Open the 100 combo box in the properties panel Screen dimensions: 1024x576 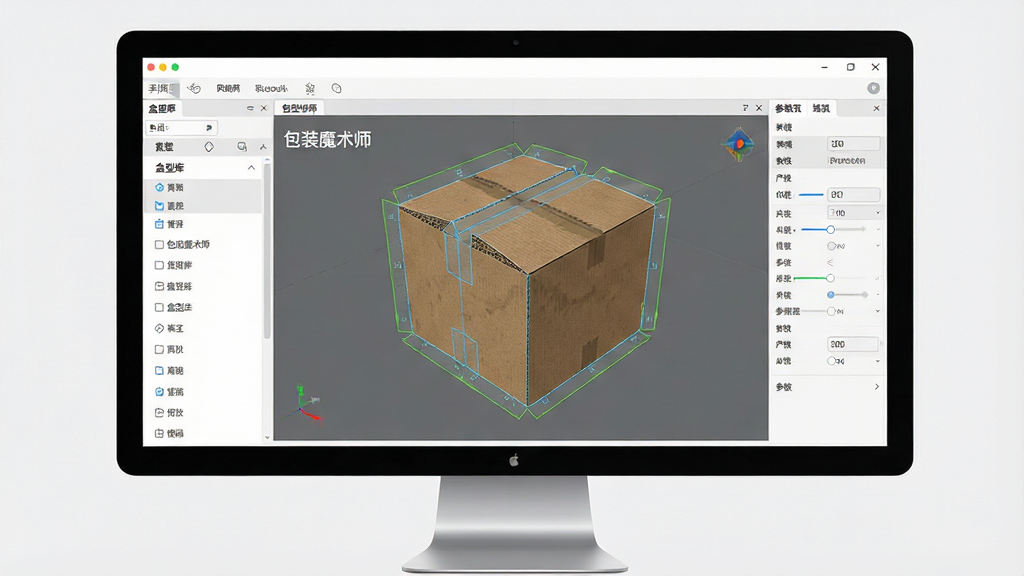click(855, 213)
